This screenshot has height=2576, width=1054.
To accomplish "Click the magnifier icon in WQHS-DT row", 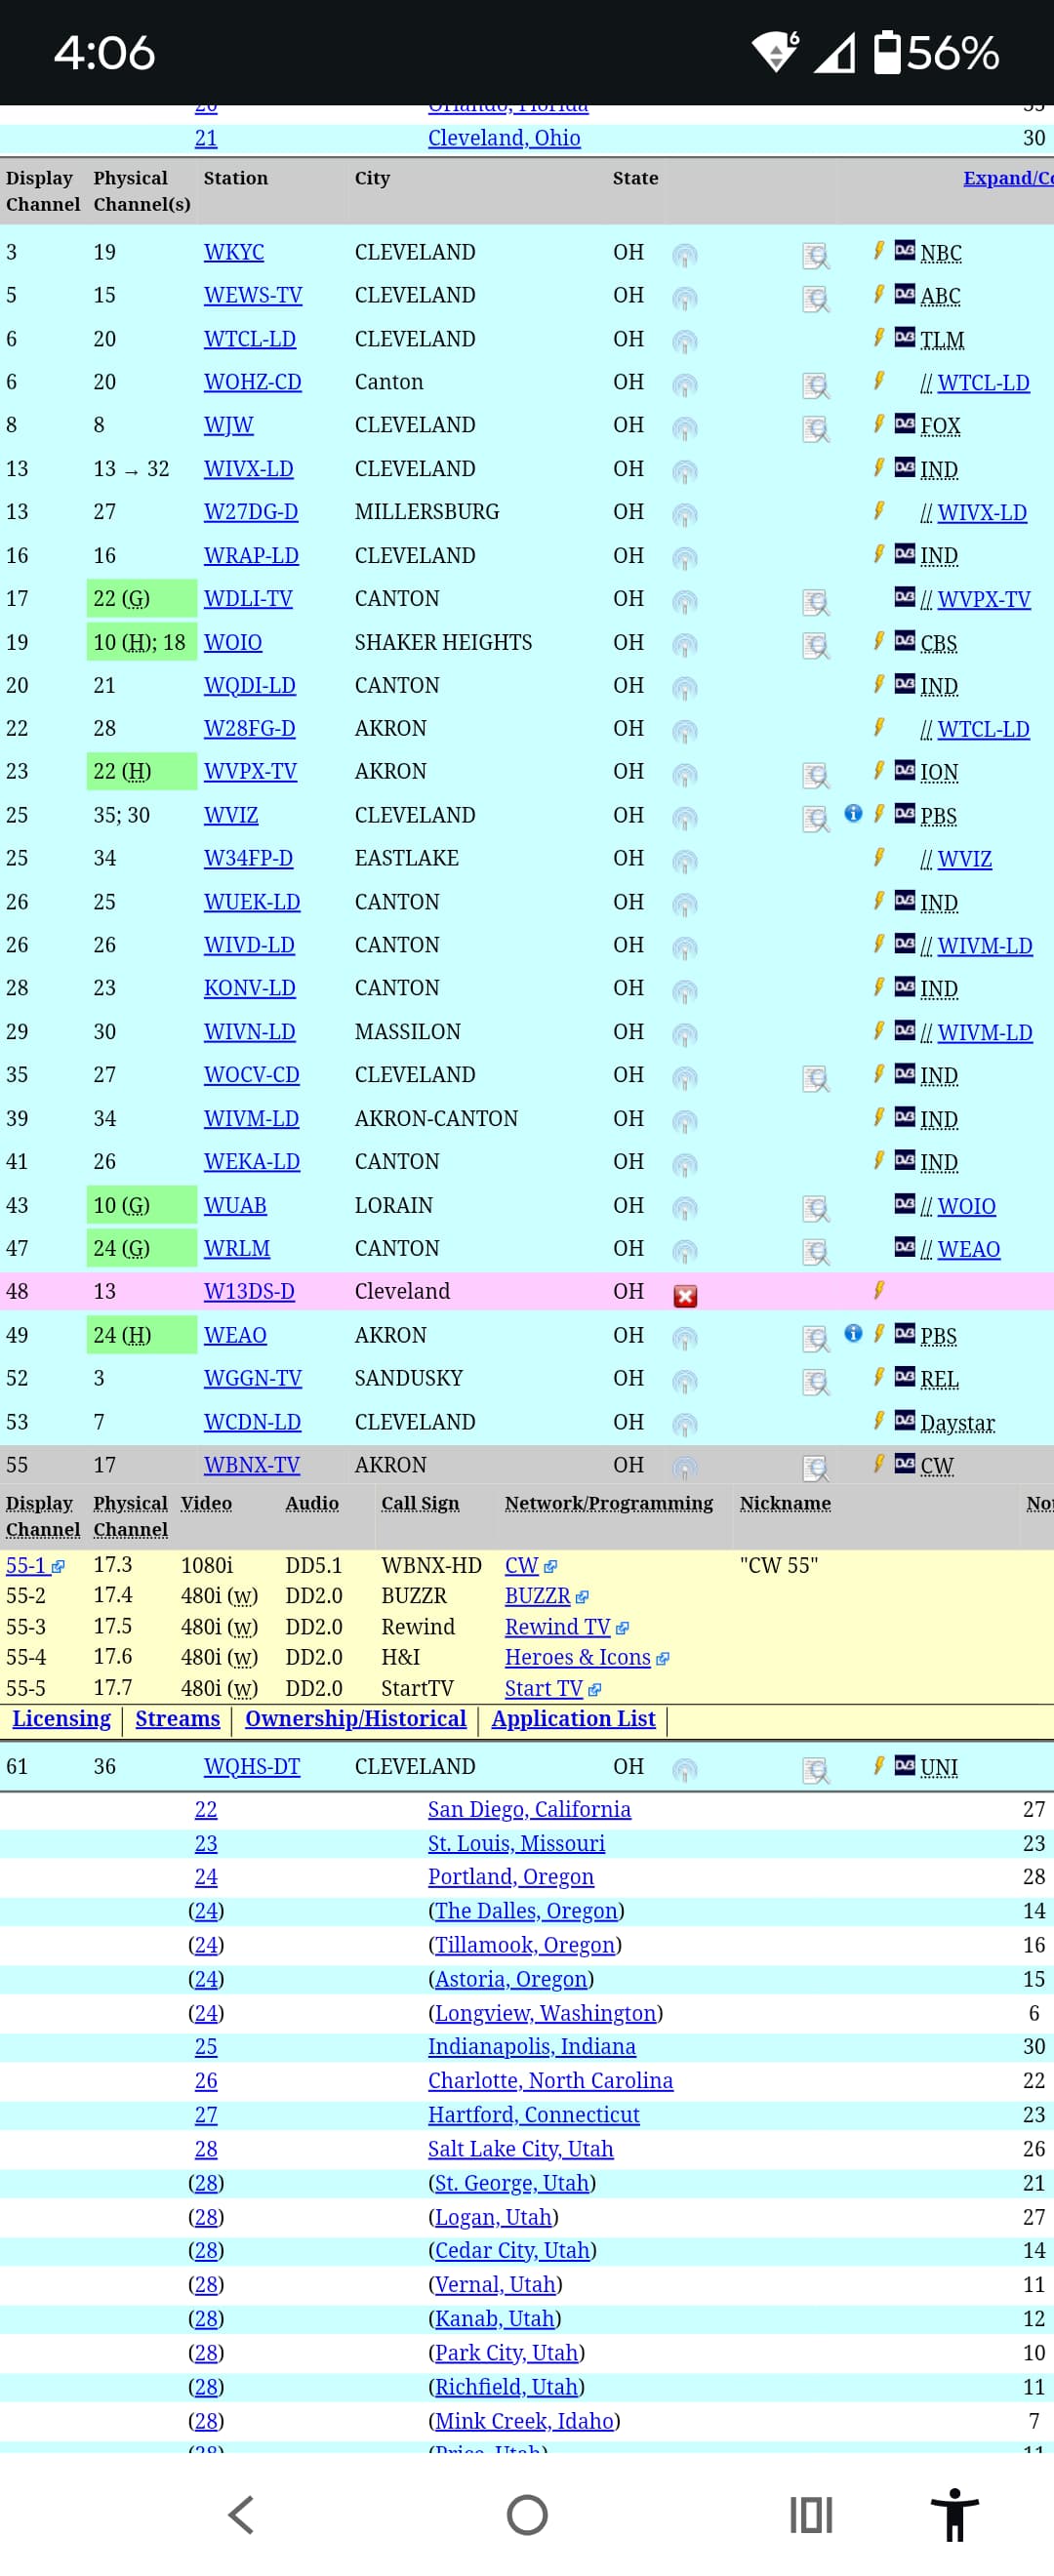I will tap(816, 1770).
